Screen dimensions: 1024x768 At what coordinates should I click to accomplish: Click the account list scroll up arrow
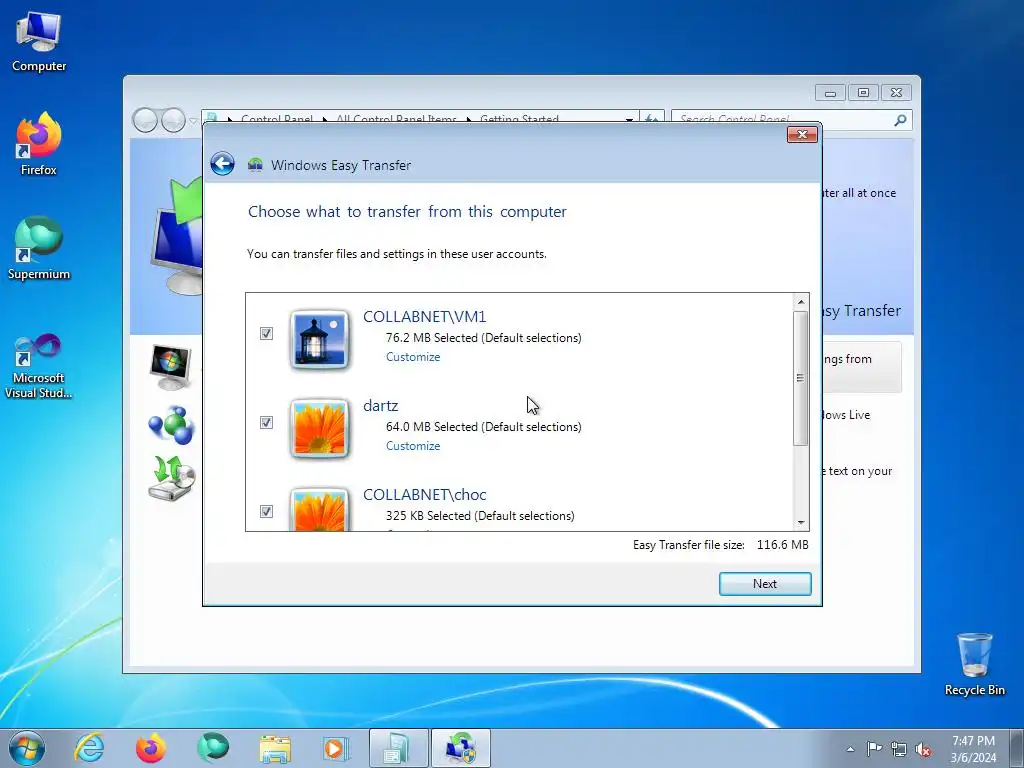(801, 302)
